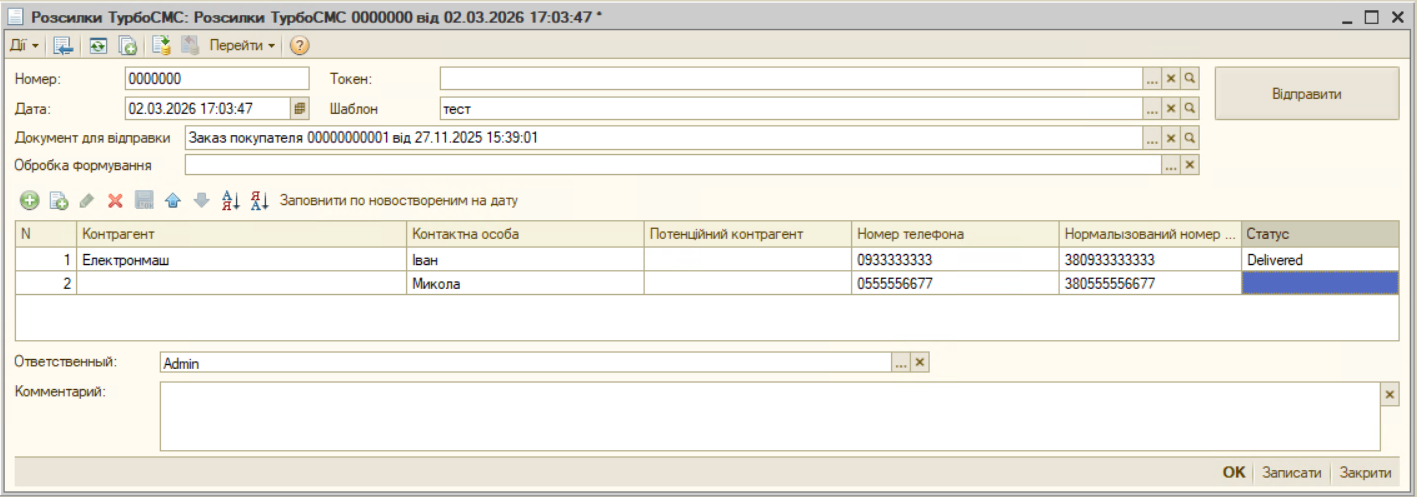Image resolution: width=1417 pixels, height=497 pixels.
Task: Add a new row with the green plus icon
Action: (x=29, y=201)
